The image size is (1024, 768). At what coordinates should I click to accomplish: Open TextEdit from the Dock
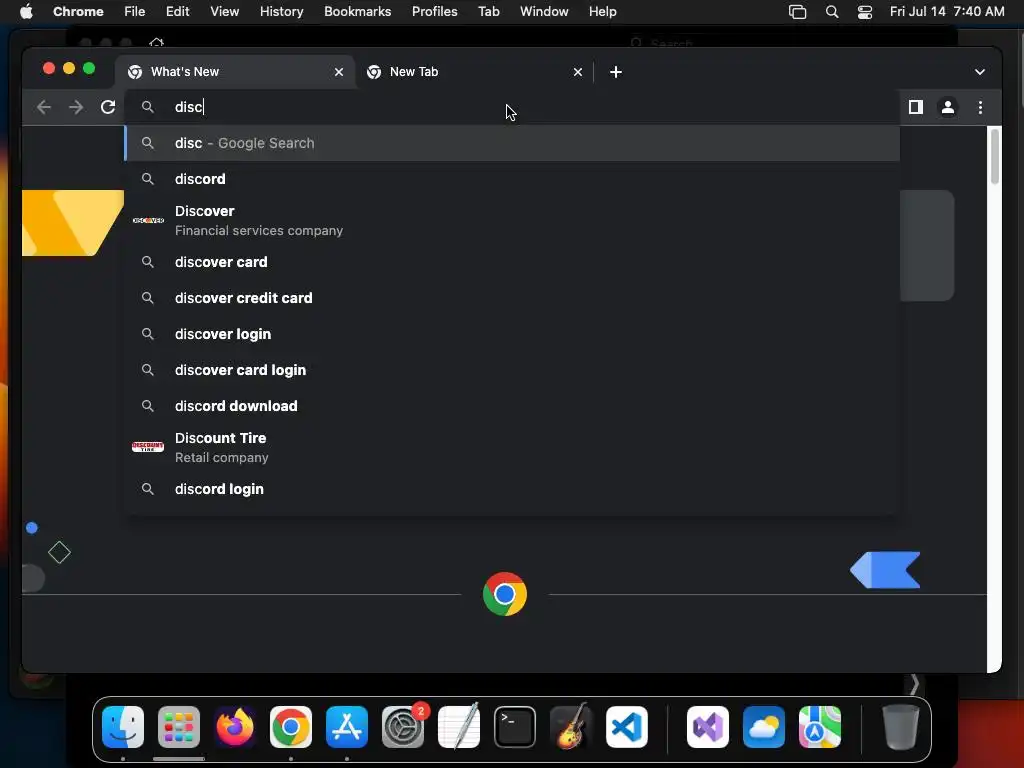[x=458, y=727]
